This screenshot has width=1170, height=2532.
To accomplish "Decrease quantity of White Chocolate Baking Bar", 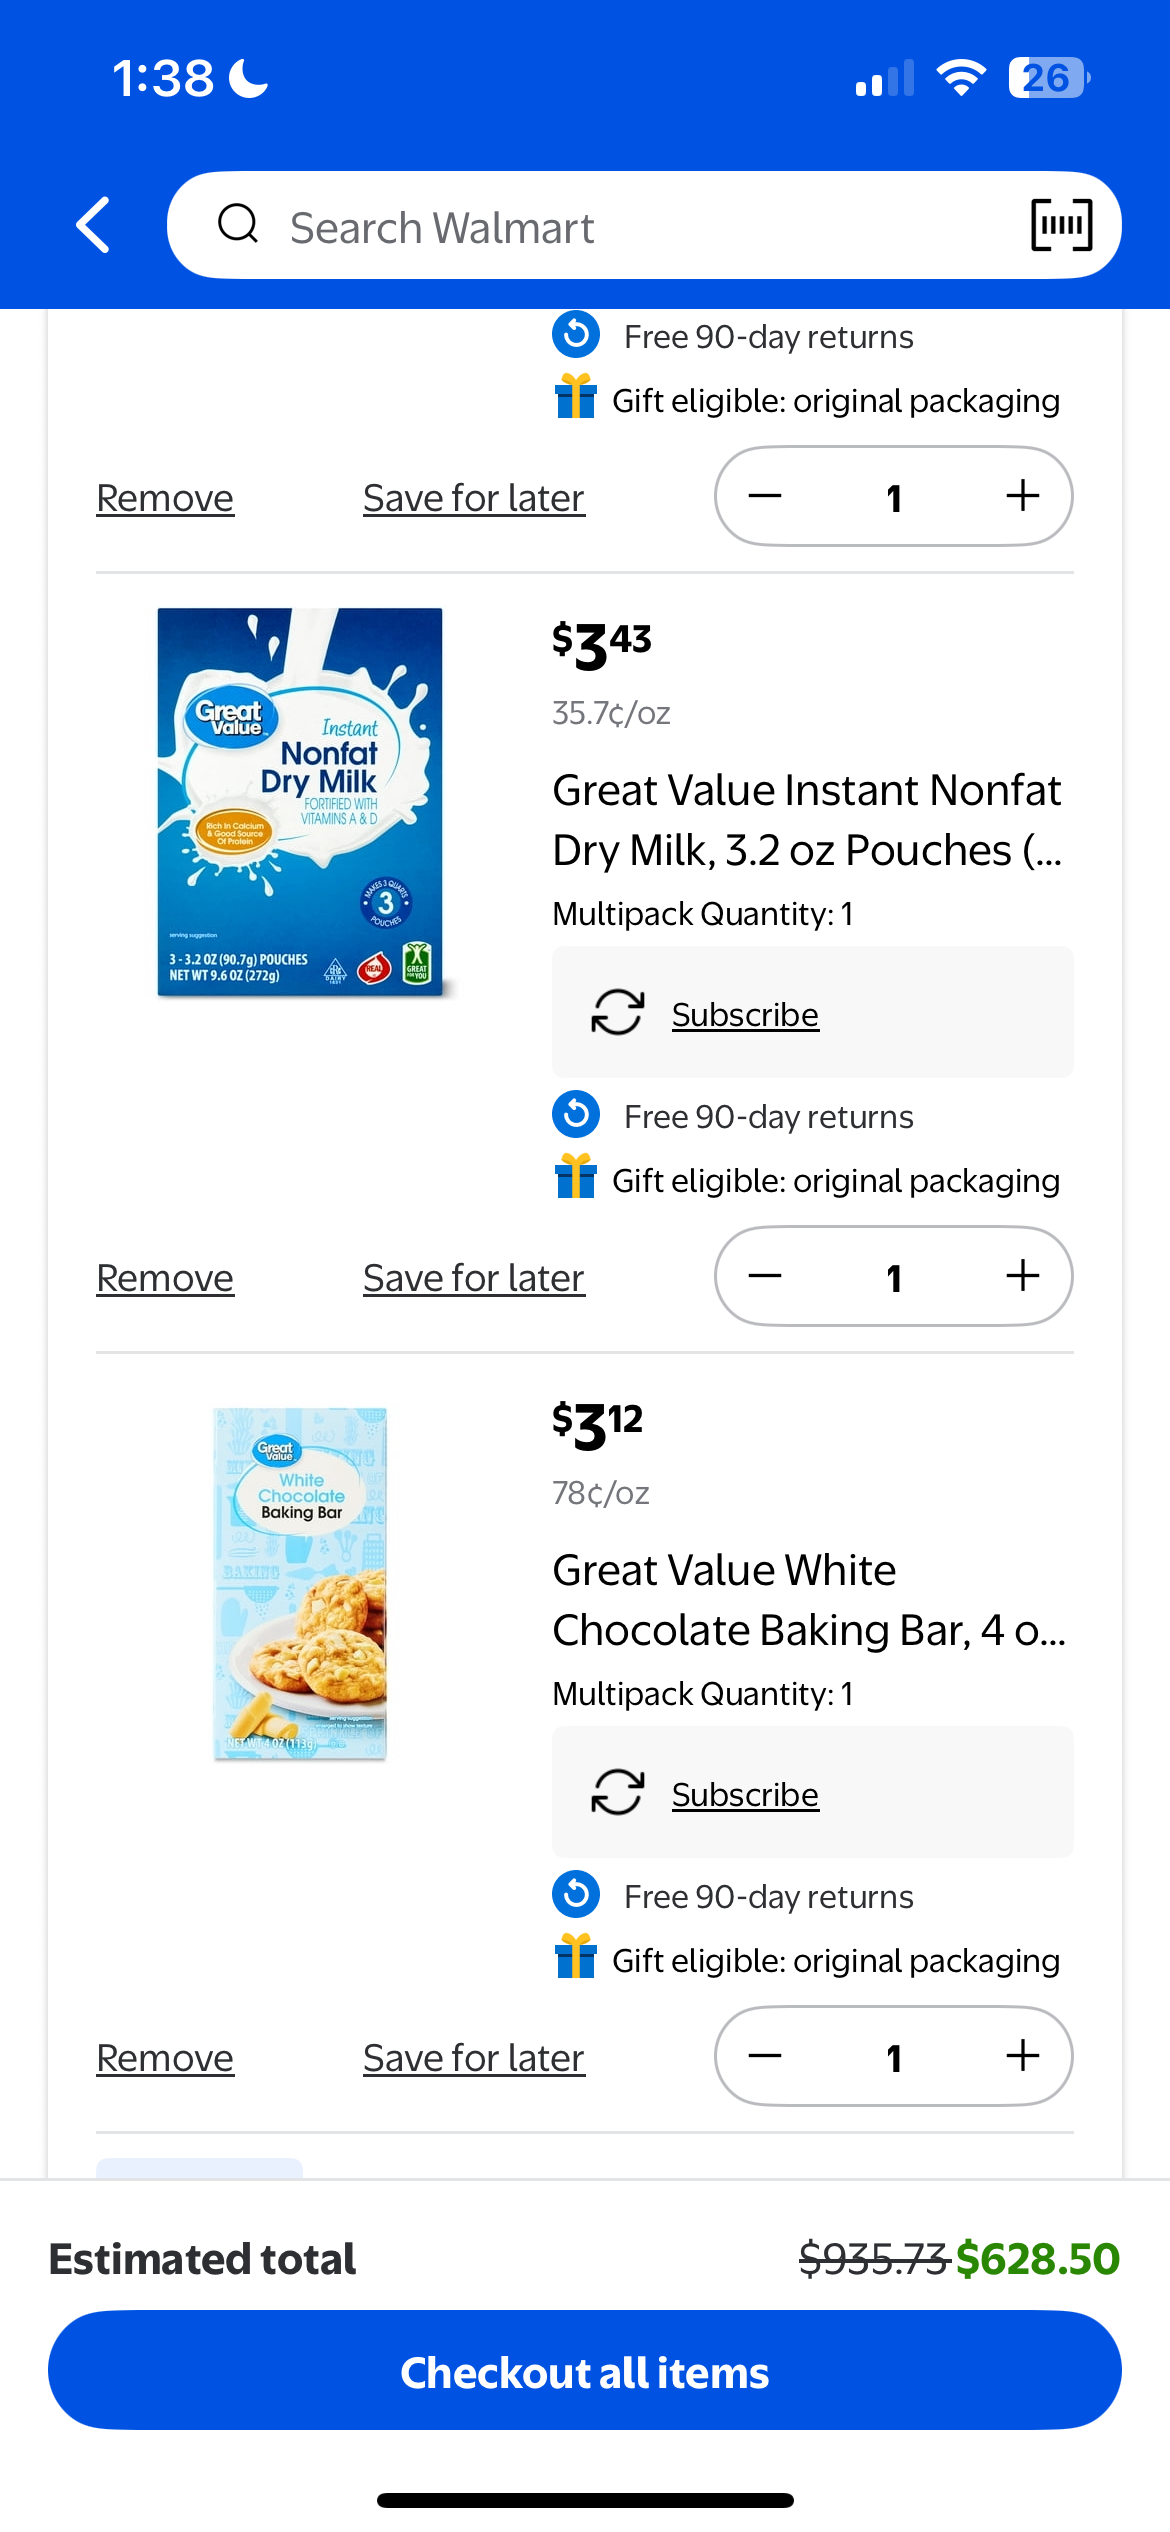I will pos(765,2056).
